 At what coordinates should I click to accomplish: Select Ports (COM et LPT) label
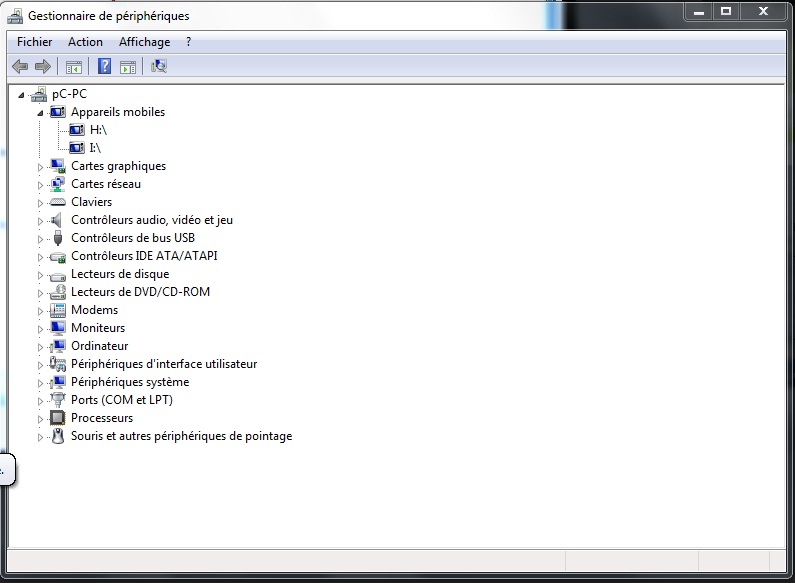122,400
